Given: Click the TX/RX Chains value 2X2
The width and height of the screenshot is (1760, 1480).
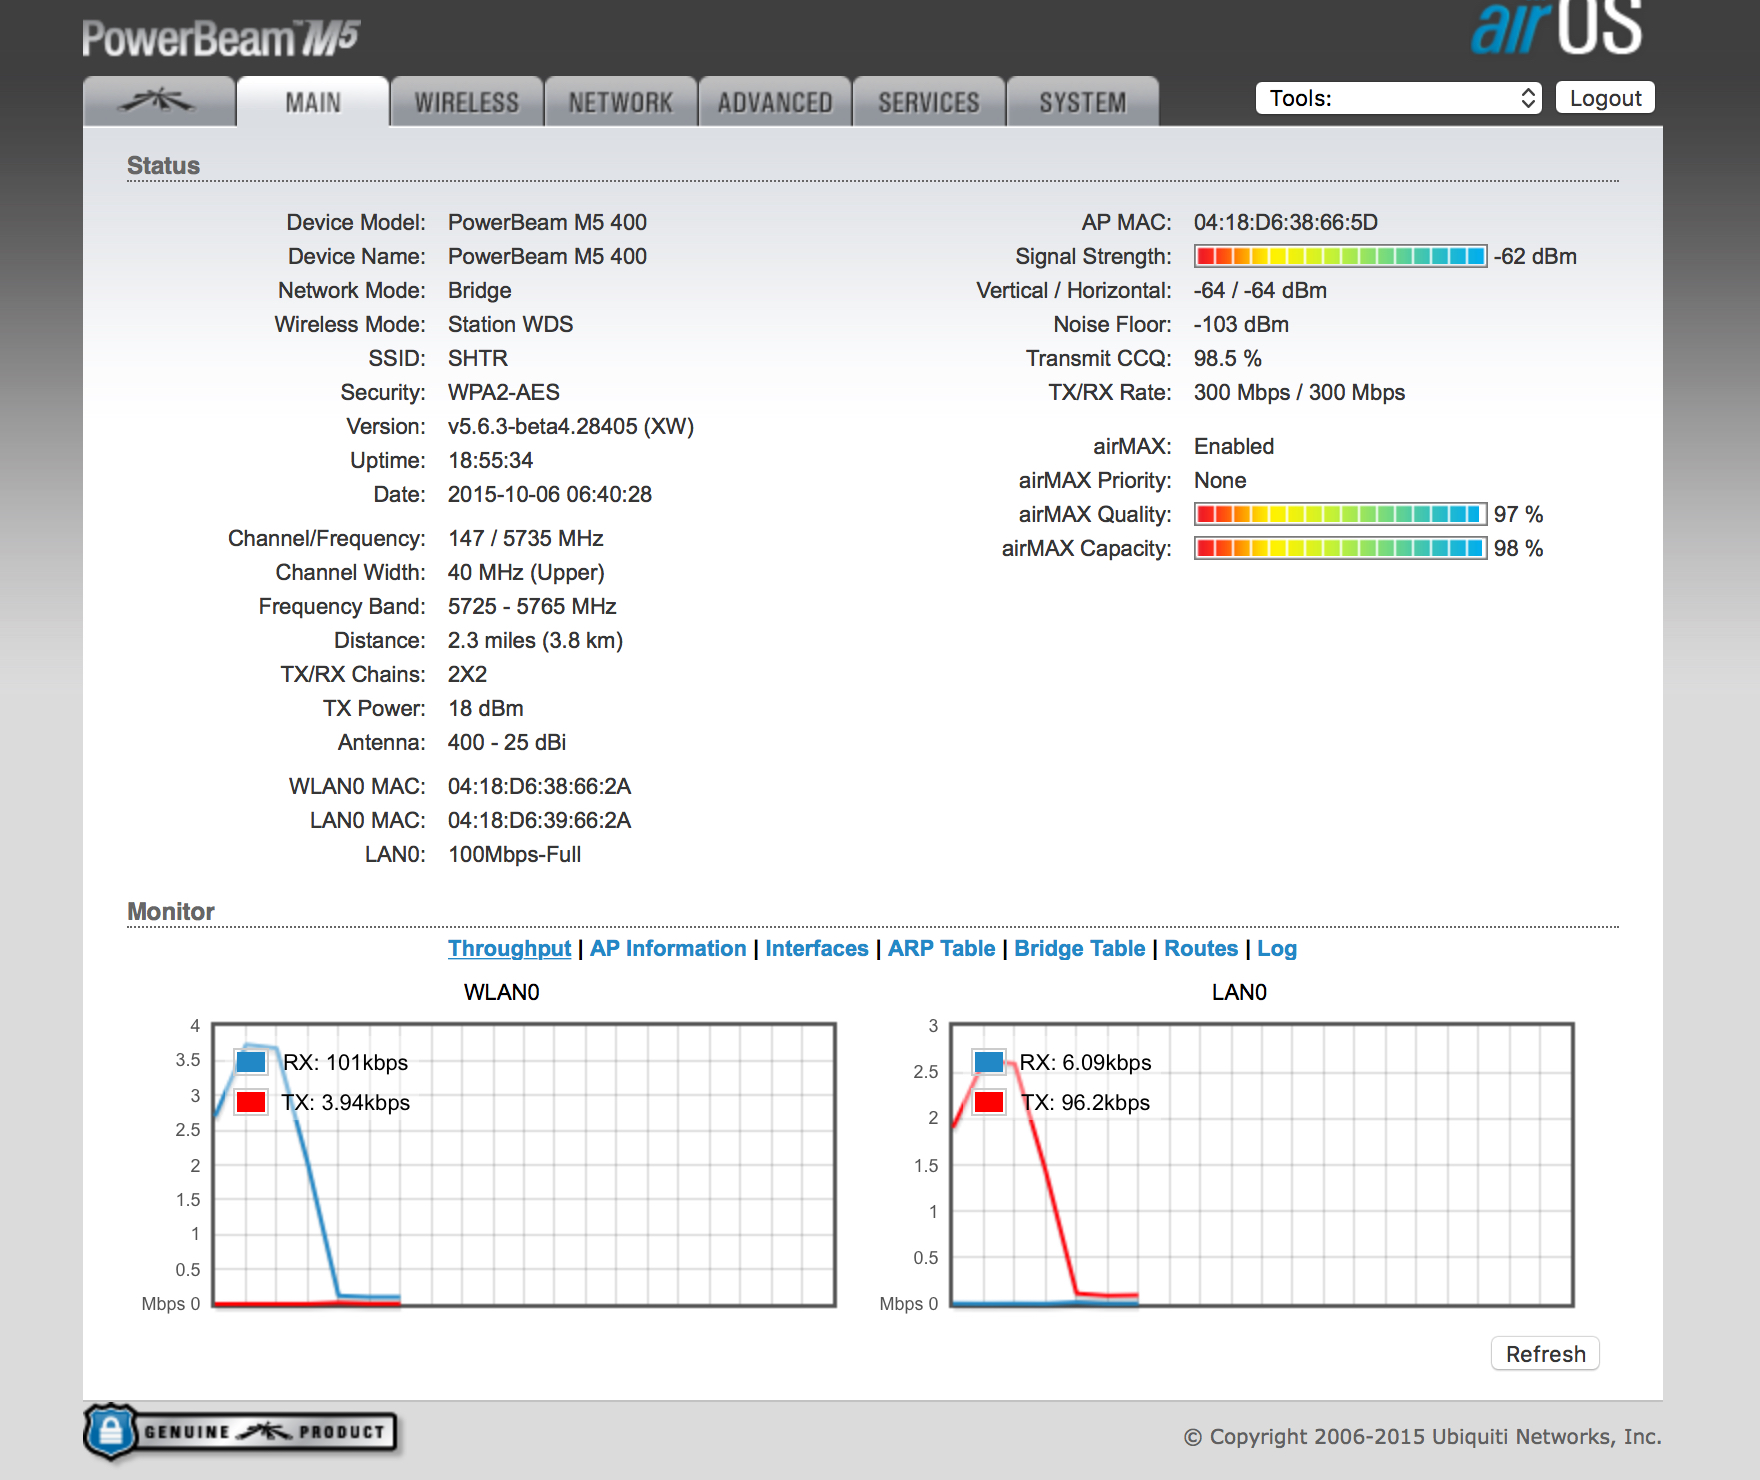Looking at the screenshot, I should (x=468, y=674).
